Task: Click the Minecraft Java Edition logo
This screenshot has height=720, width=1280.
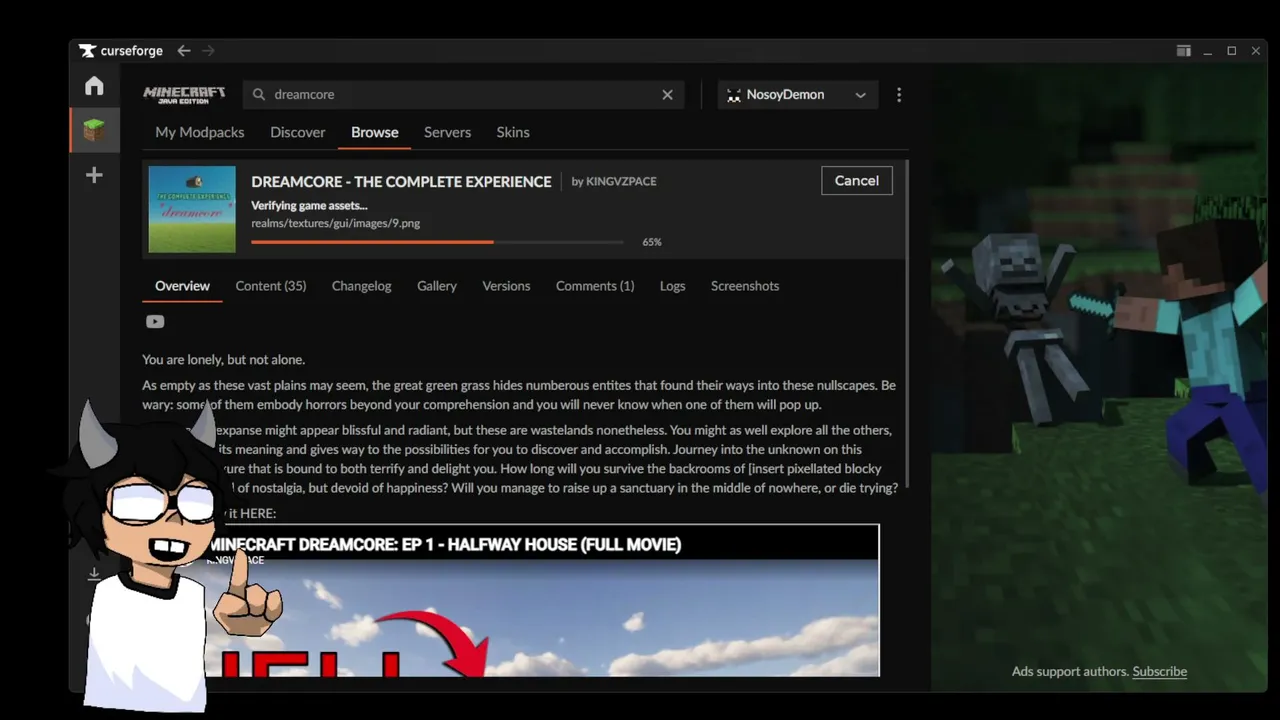Action: tap(184, 94)
